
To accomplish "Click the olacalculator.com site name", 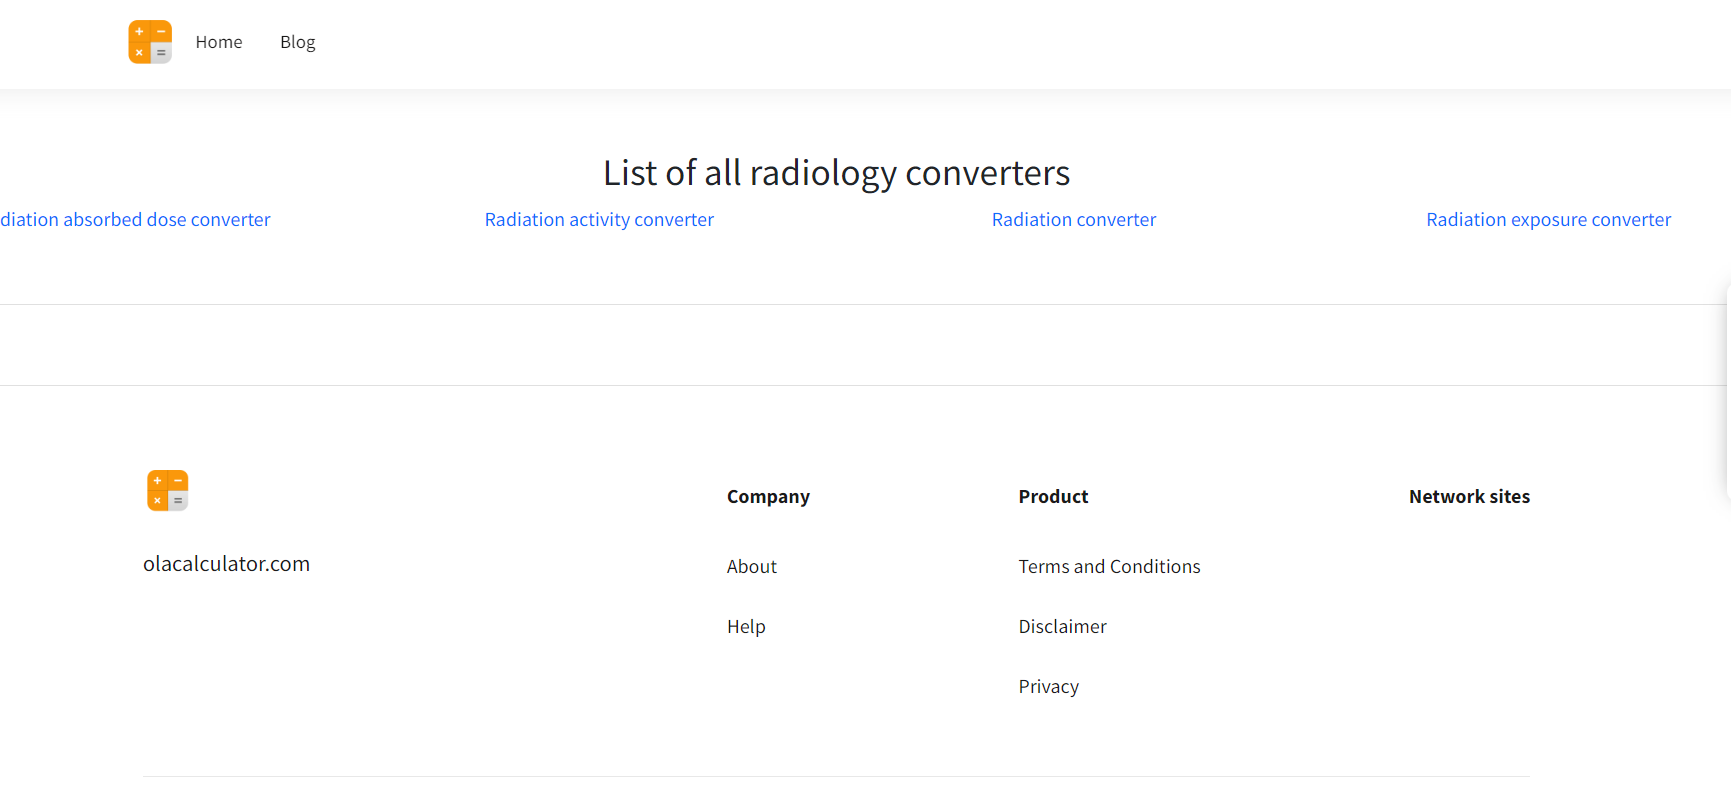I will click(227, 563).
